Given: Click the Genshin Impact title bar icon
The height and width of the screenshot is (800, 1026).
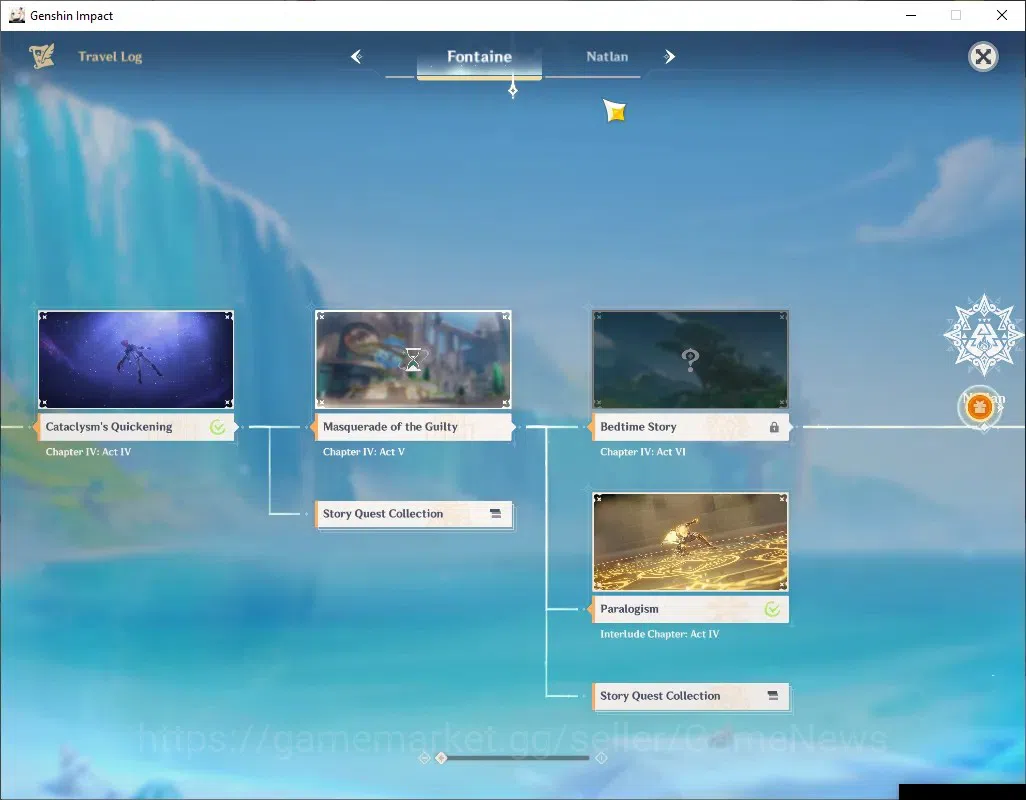Looking at the screenshot, I should click(17, 15).
